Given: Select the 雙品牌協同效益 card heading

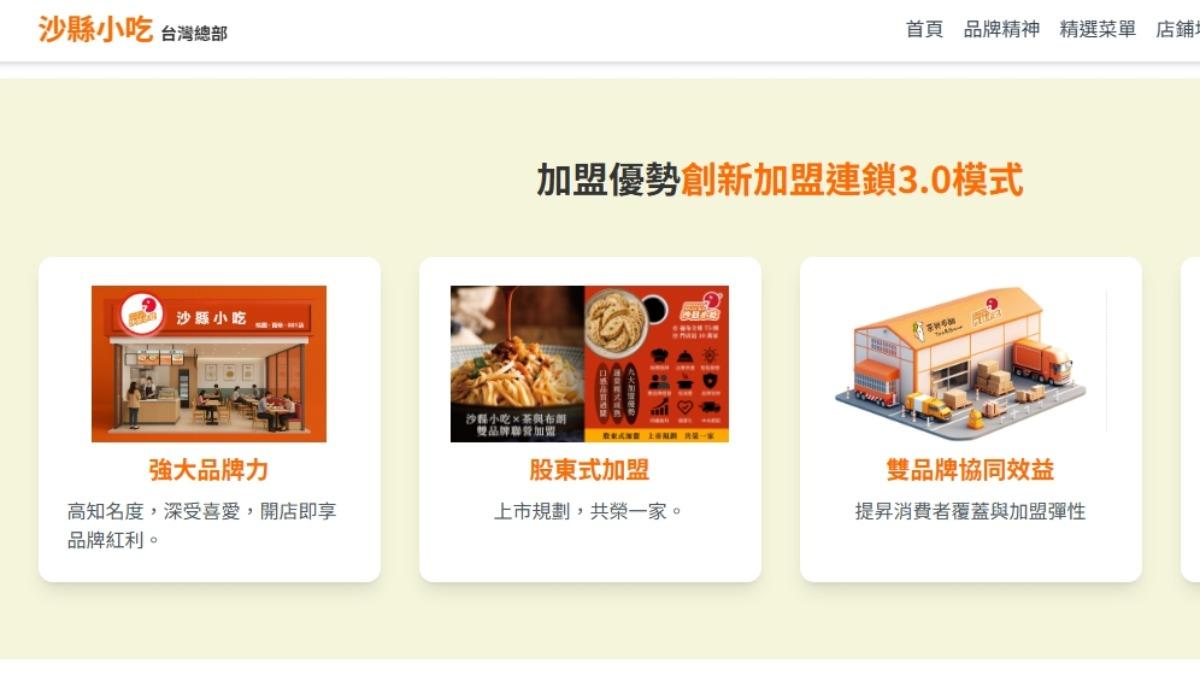Looking at the screenshot, I should coord(970,470).
